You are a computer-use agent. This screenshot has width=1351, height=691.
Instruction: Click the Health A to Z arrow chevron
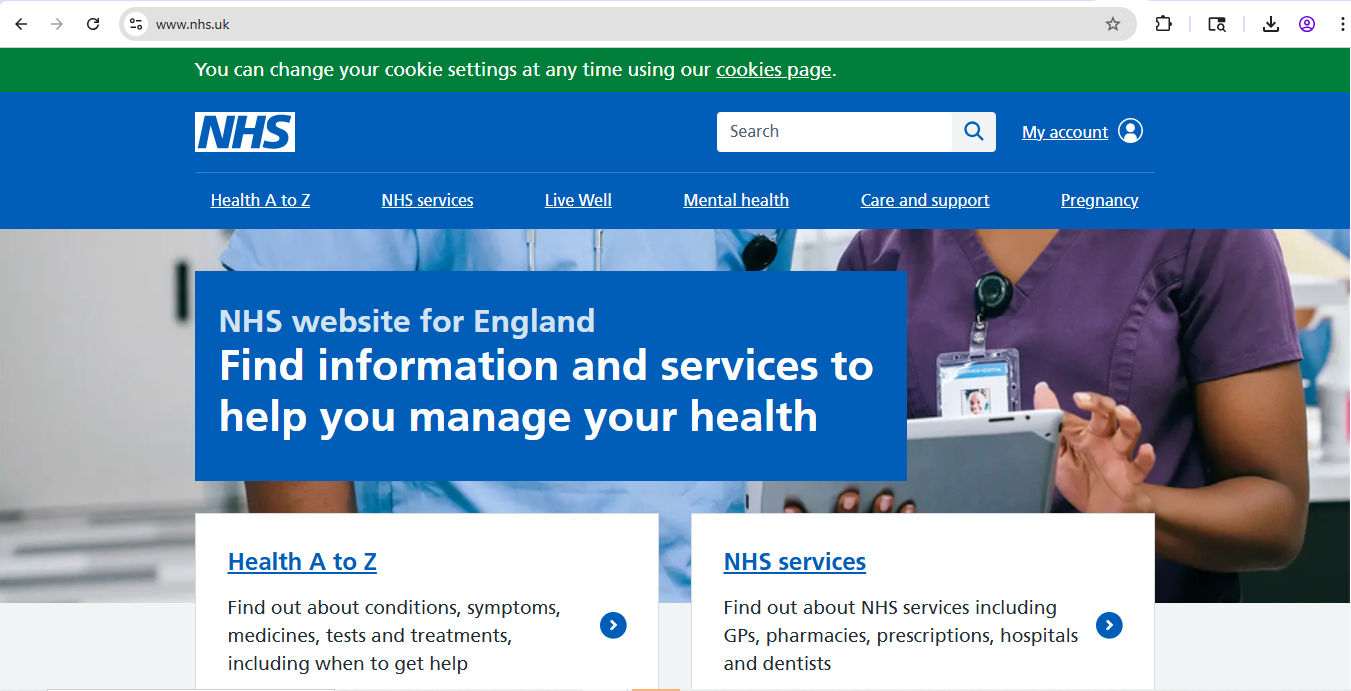(x=613, y=625)
